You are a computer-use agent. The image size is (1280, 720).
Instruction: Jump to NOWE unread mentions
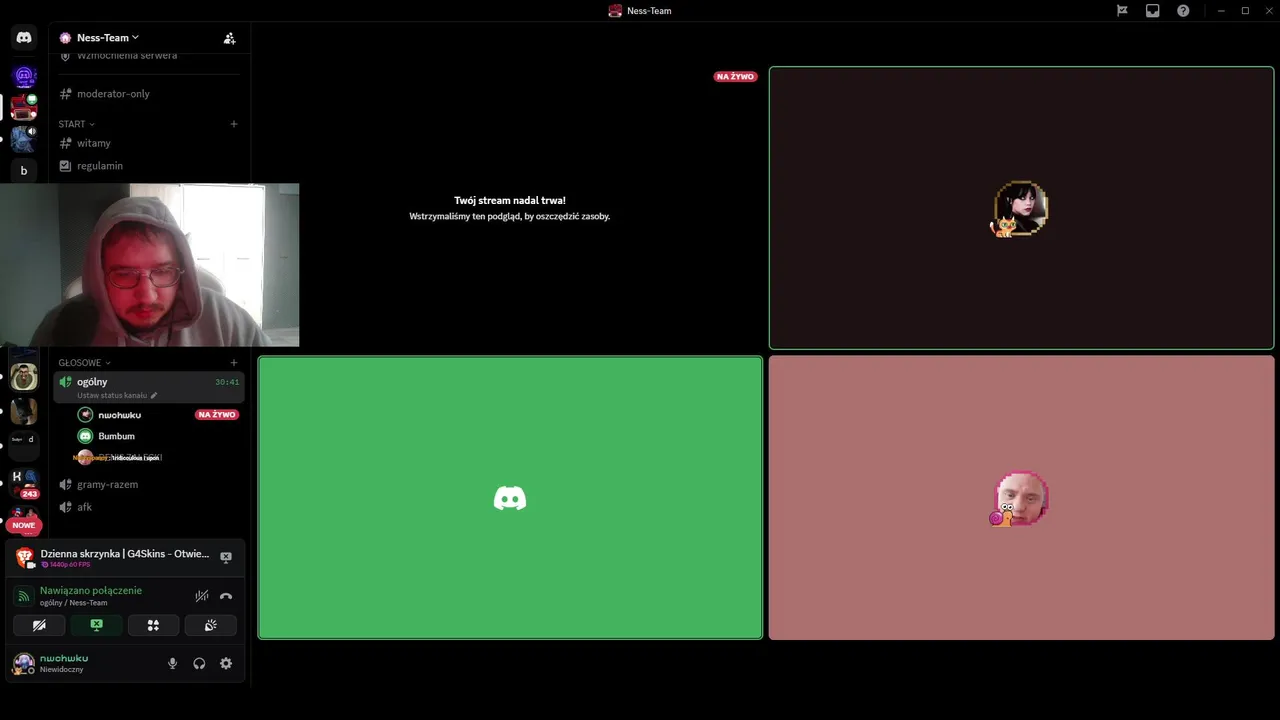pos(24,525)
